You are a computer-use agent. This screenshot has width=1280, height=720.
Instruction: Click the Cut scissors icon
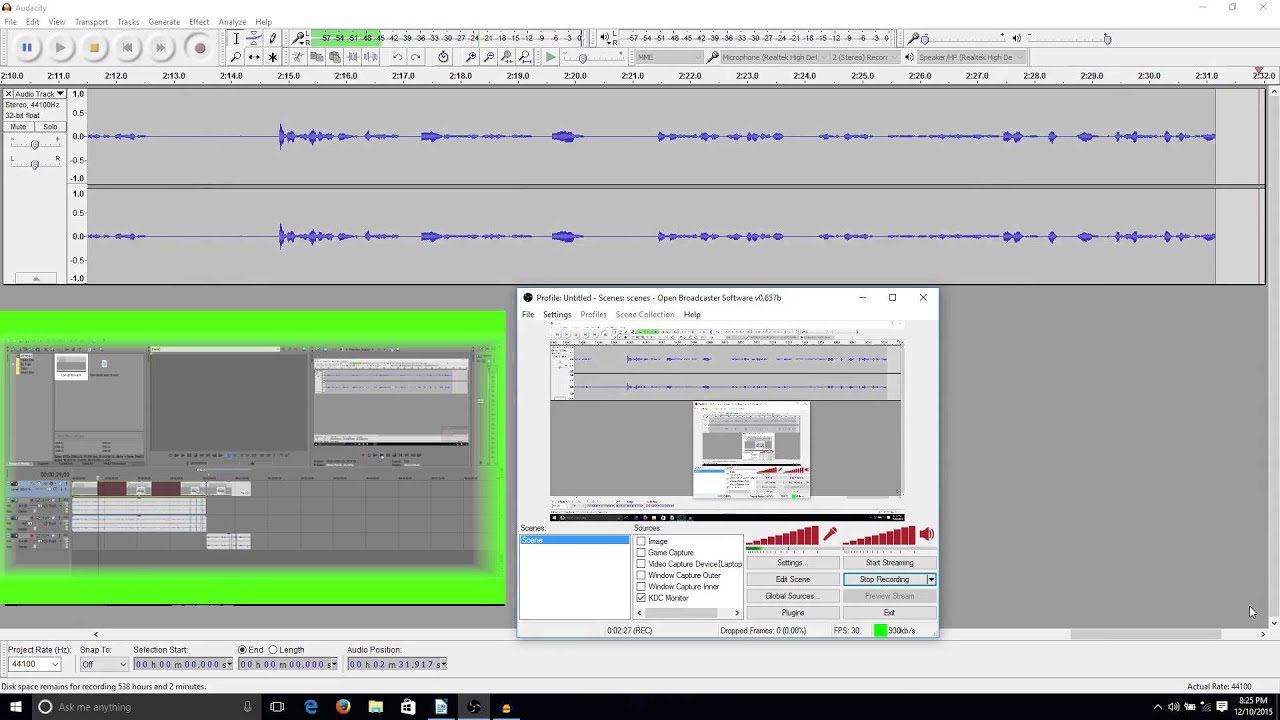click(x=299, y=57)
